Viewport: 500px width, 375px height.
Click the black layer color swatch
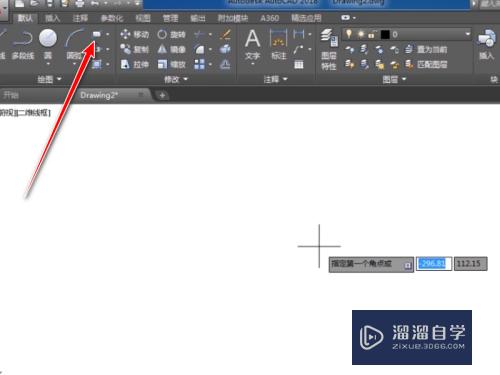click(x=385, y=34)
